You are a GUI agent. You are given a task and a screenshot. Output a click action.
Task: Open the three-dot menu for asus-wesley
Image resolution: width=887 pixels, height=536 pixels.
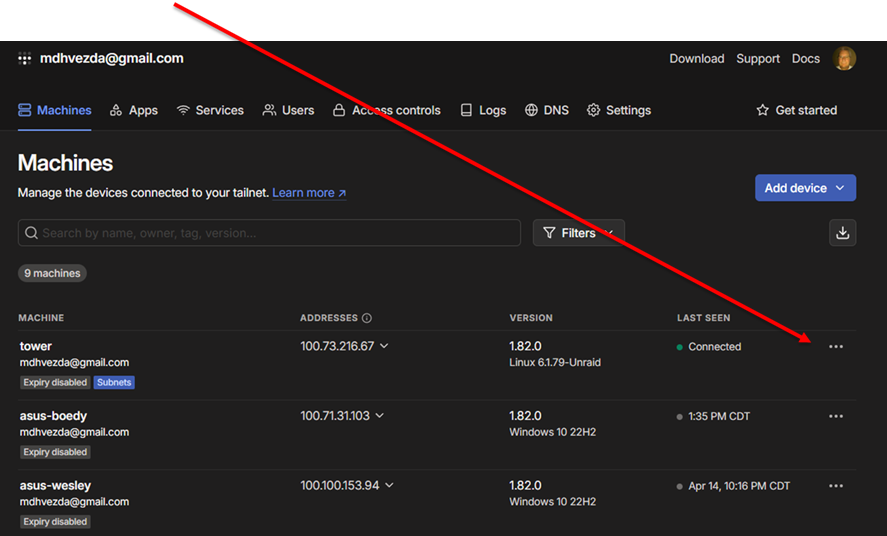(x=836, y=486)
